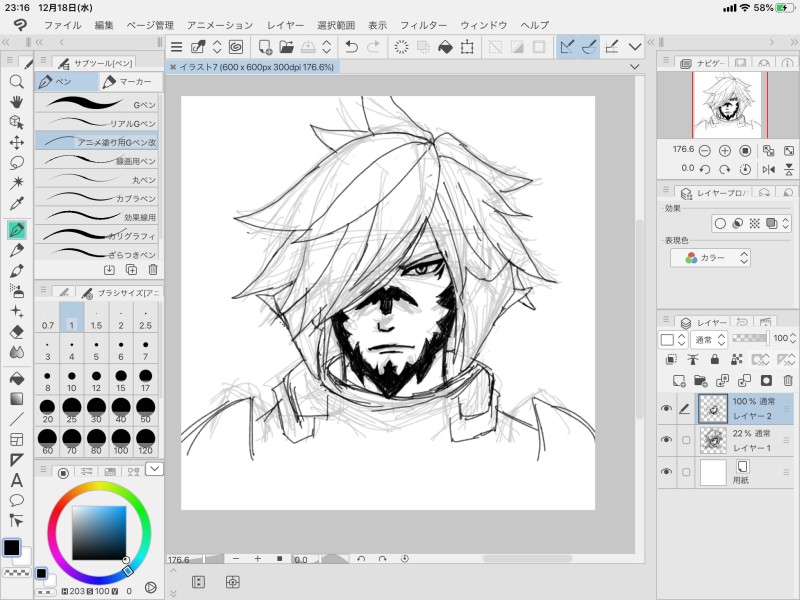
Task: Click the new raster layer icon
Action: pyautogui.click(x=679, y=380)
